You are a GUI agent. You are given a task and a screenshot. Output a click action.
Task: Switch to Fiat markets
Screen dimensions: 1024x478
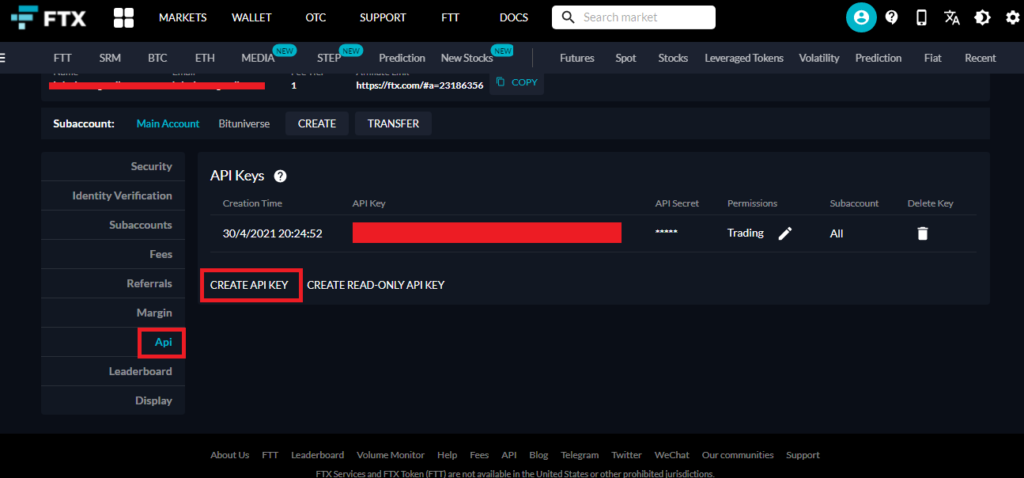(933, 58)
